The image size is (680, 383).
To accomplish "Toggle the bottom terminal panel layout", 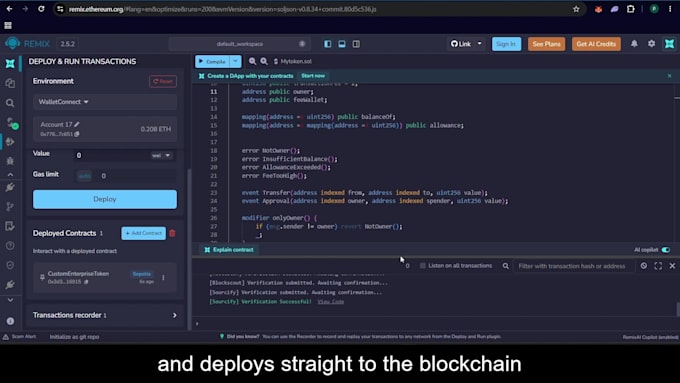I will click(x=342, y=44).
